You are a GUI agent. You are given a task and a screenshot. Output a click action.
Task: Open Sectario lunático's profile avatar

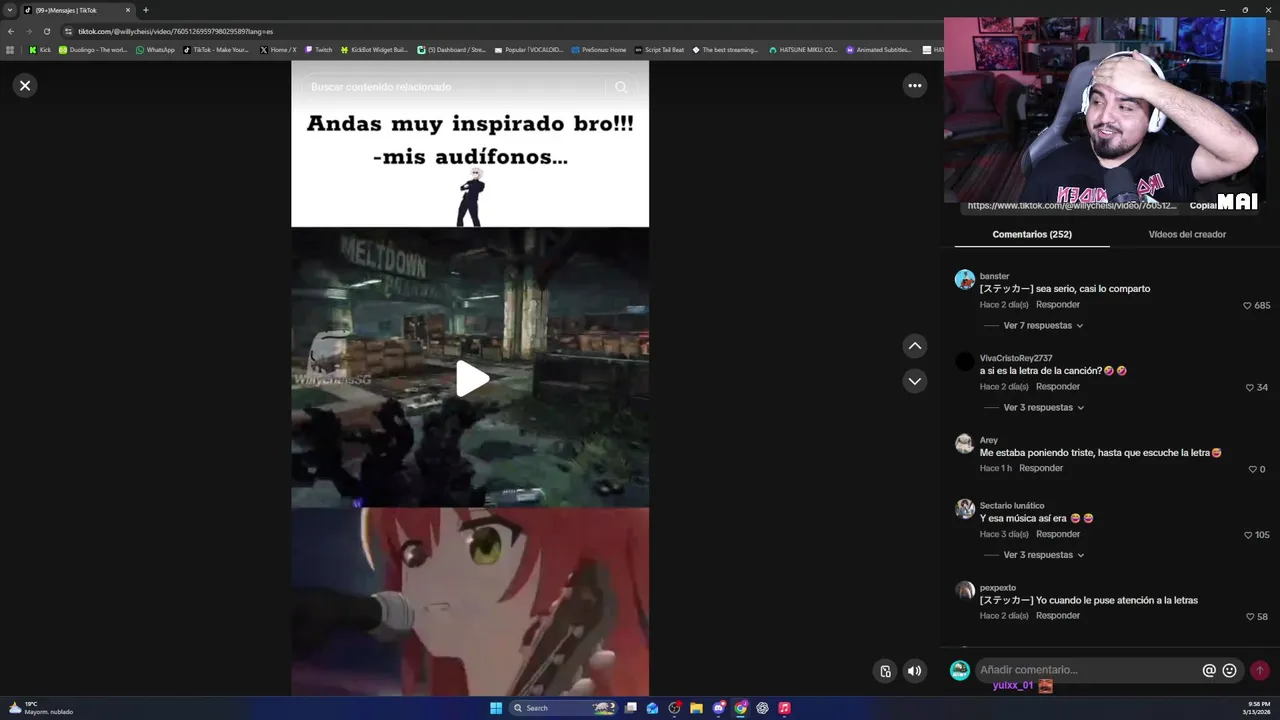964,509
